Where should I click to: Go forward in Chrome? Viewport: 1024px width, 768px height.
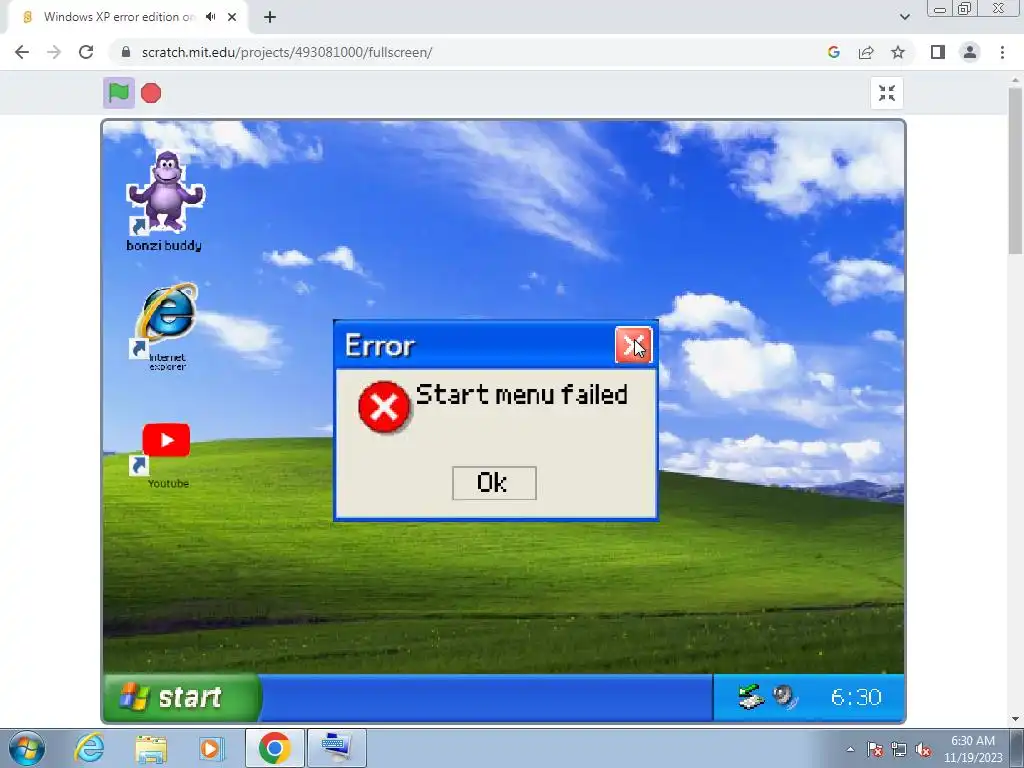pyautogui.click(x=54, y=52)
